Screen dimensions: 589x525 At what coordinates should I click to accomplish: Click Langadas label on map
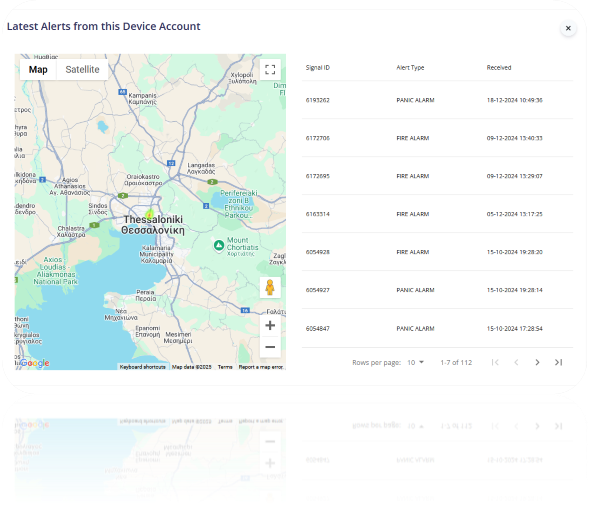[201, 168]
